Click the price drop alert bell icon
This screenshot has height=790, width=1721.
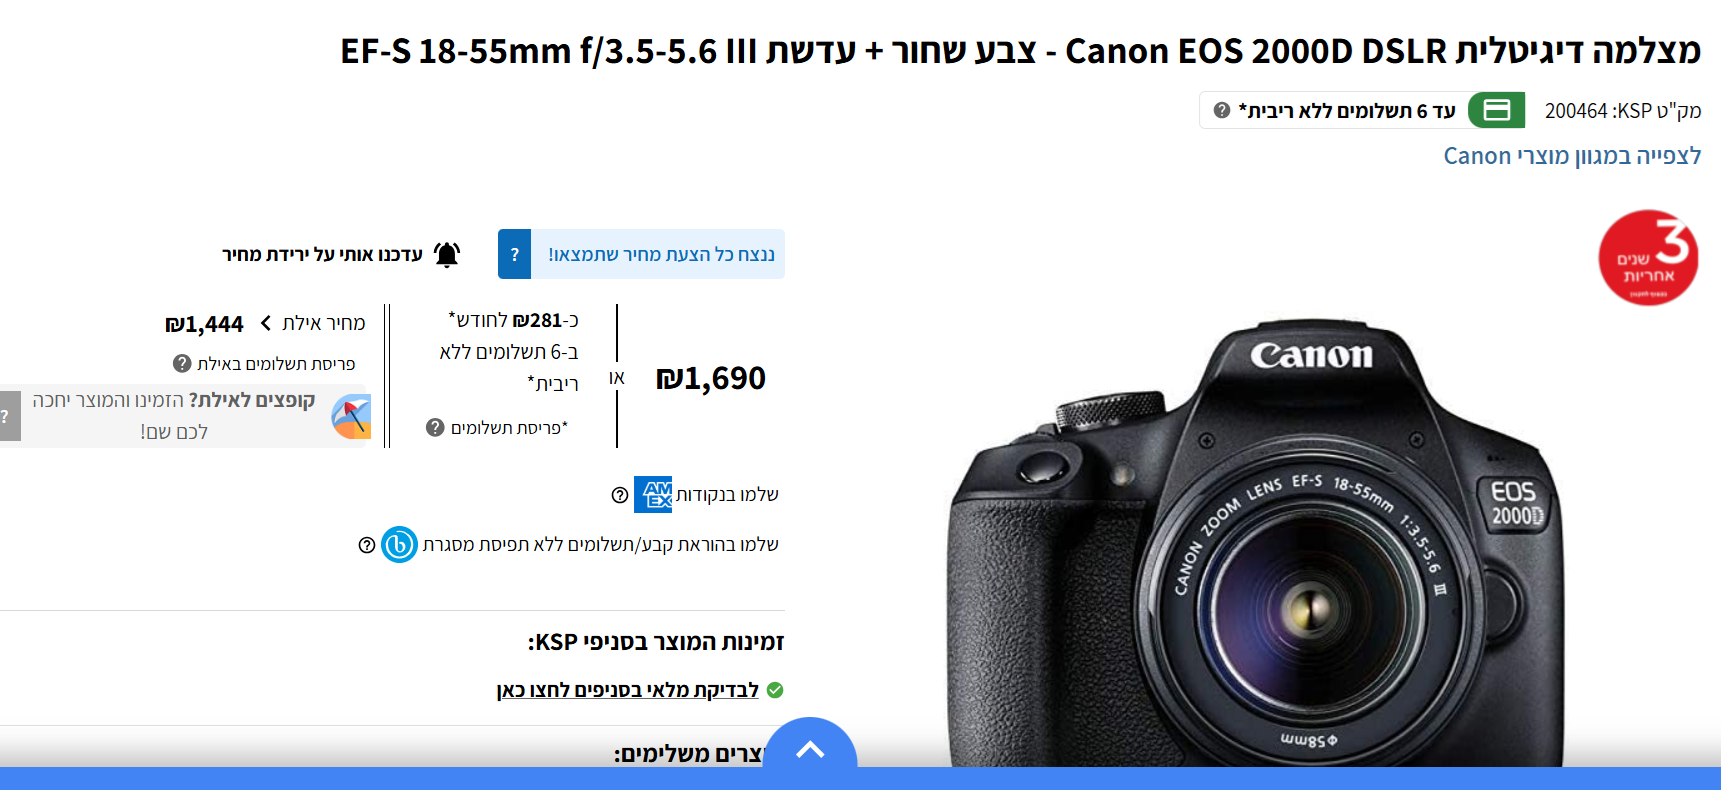(447, 255)
